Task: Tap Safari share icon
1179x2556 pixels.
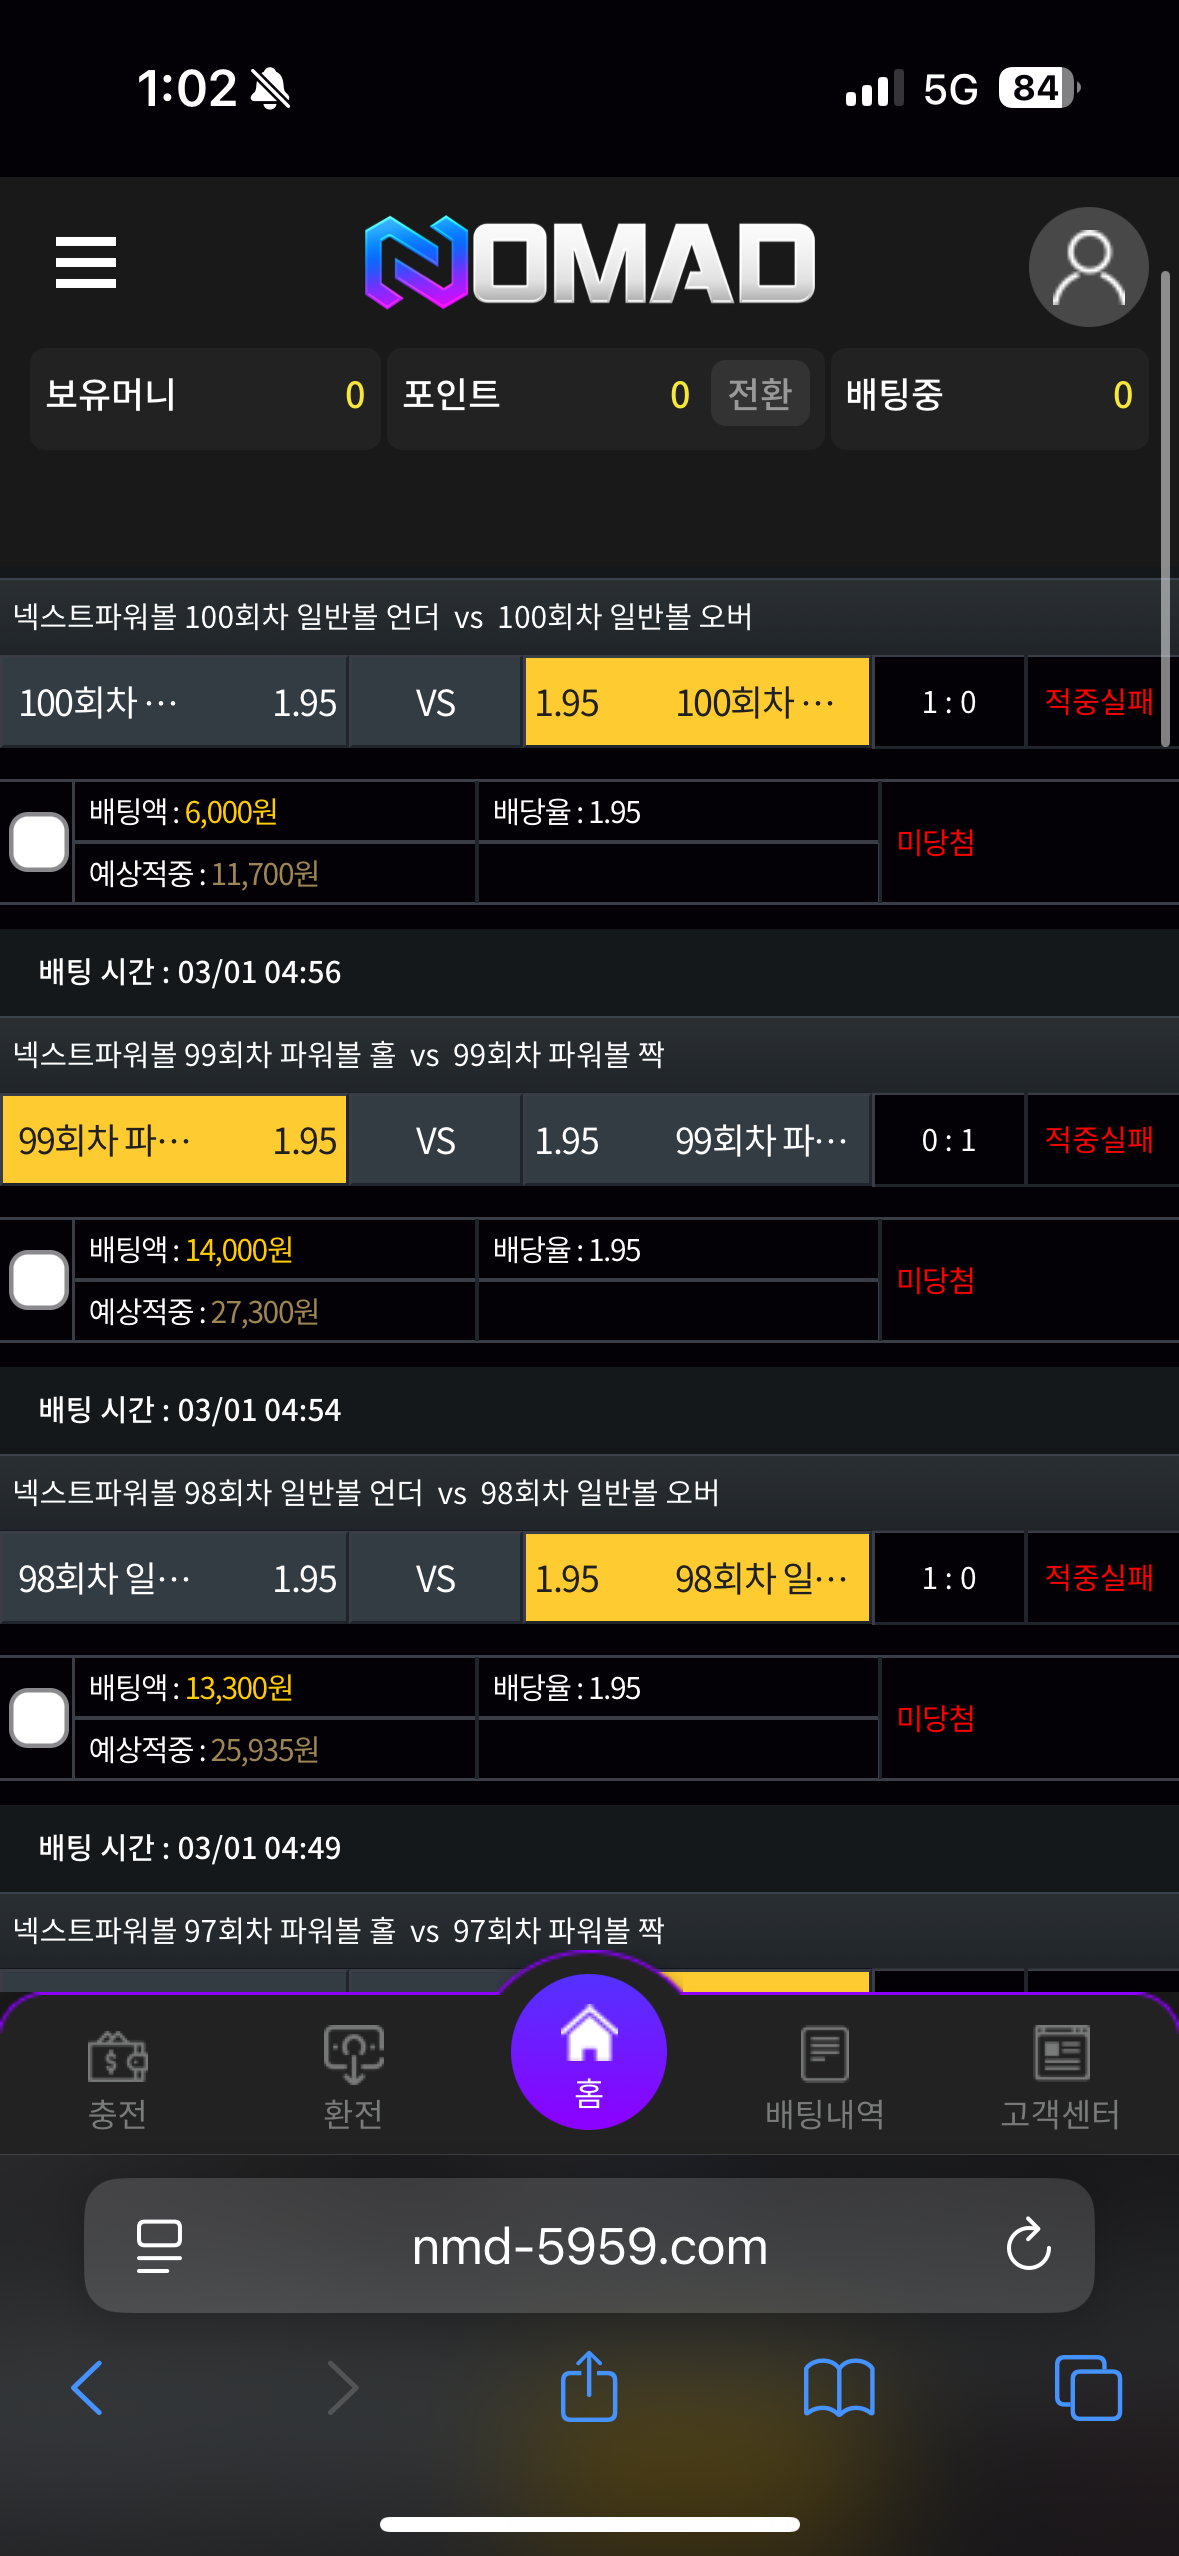Action: pyautogui.click(x=589, y=2386)
